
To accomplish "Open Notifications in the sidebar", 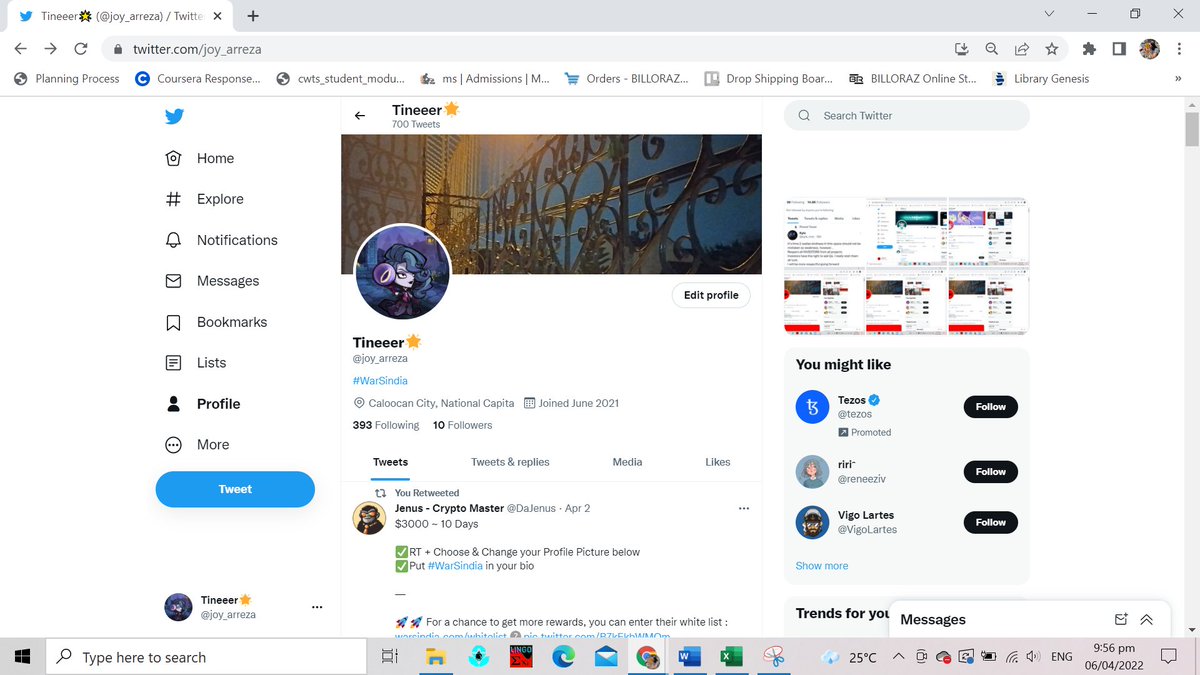I will (221, 240).
